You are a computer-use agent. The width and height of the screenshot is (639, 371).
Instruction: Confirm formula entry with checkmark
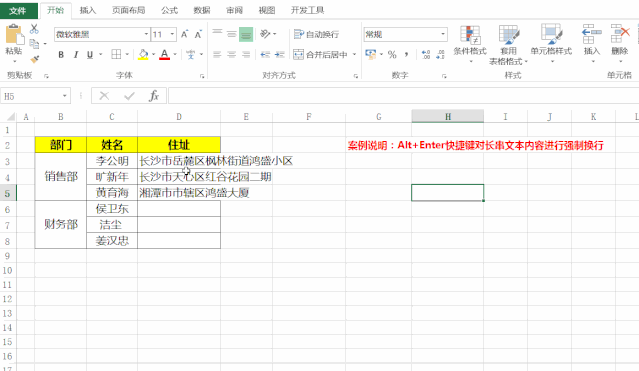[x=130, y=96]
